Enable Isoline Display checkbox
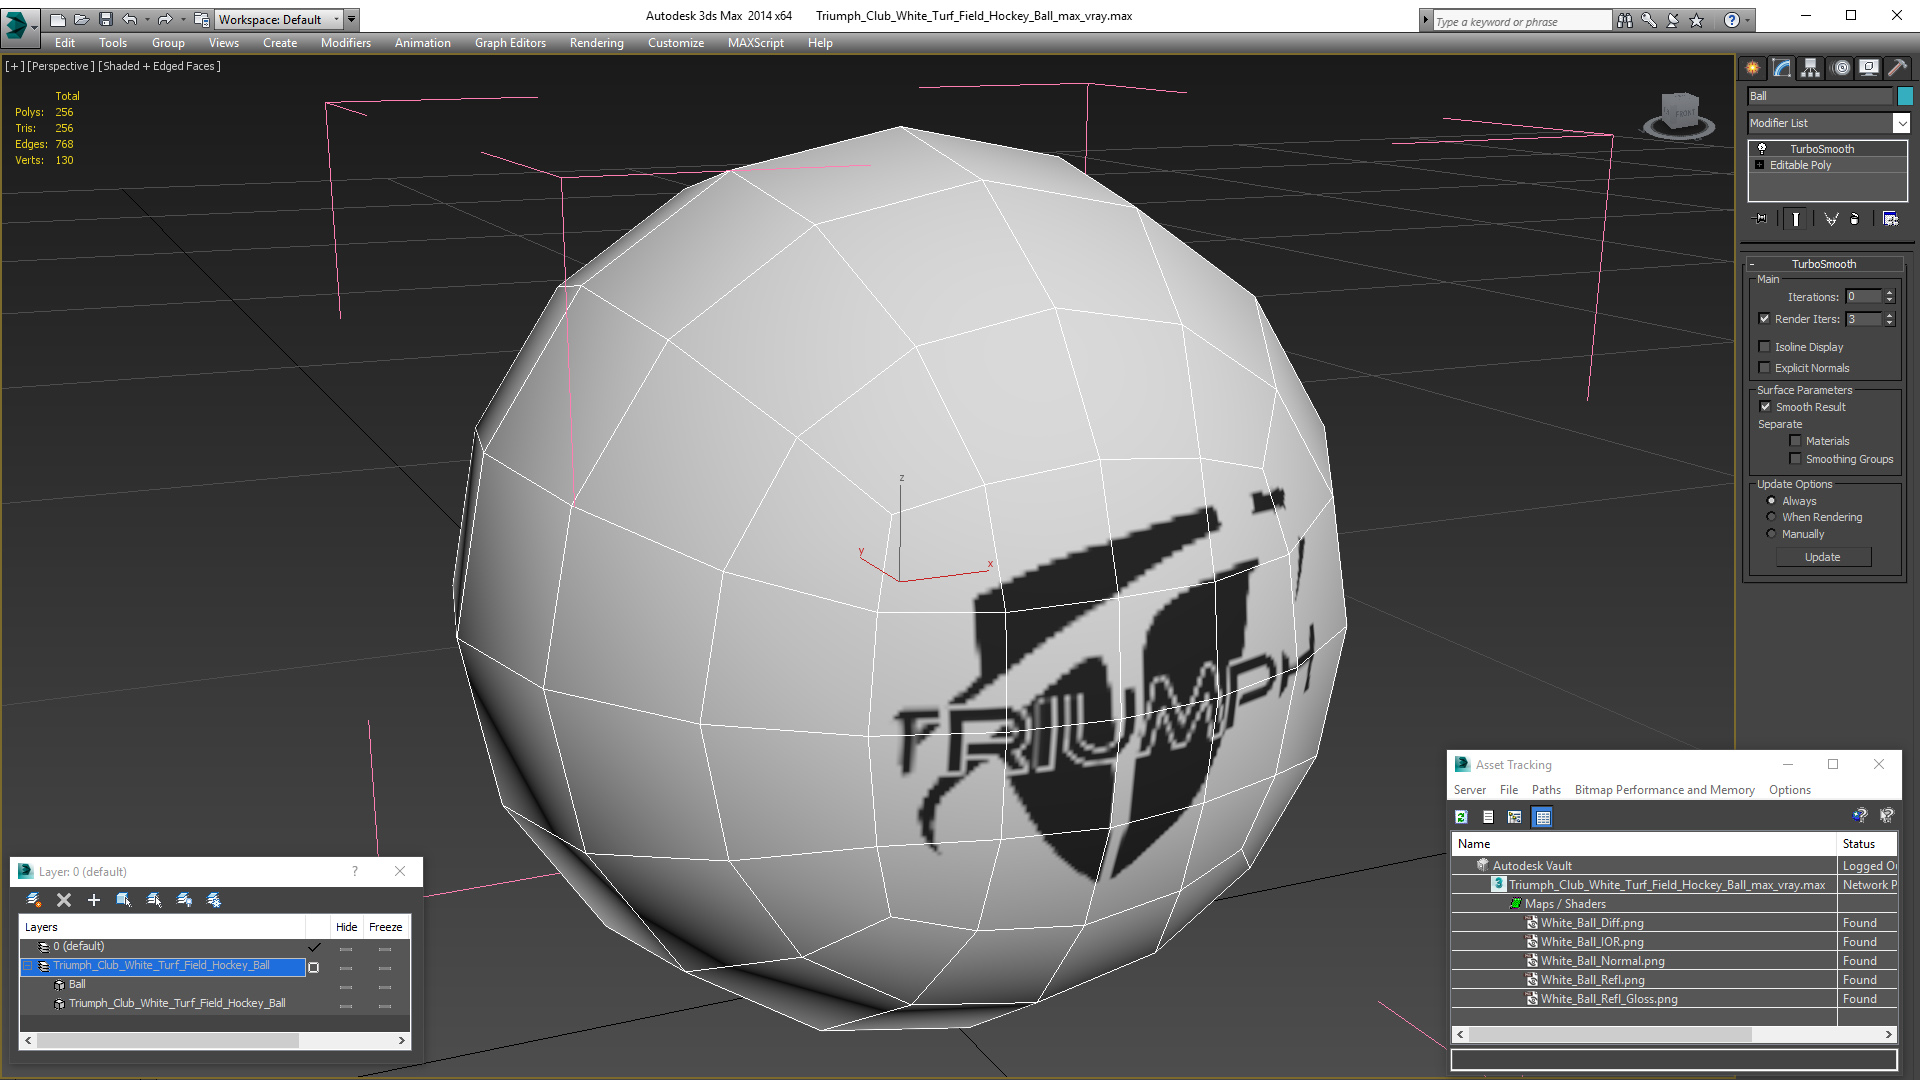1920x1080 pixels. (x=1765, y=347)
